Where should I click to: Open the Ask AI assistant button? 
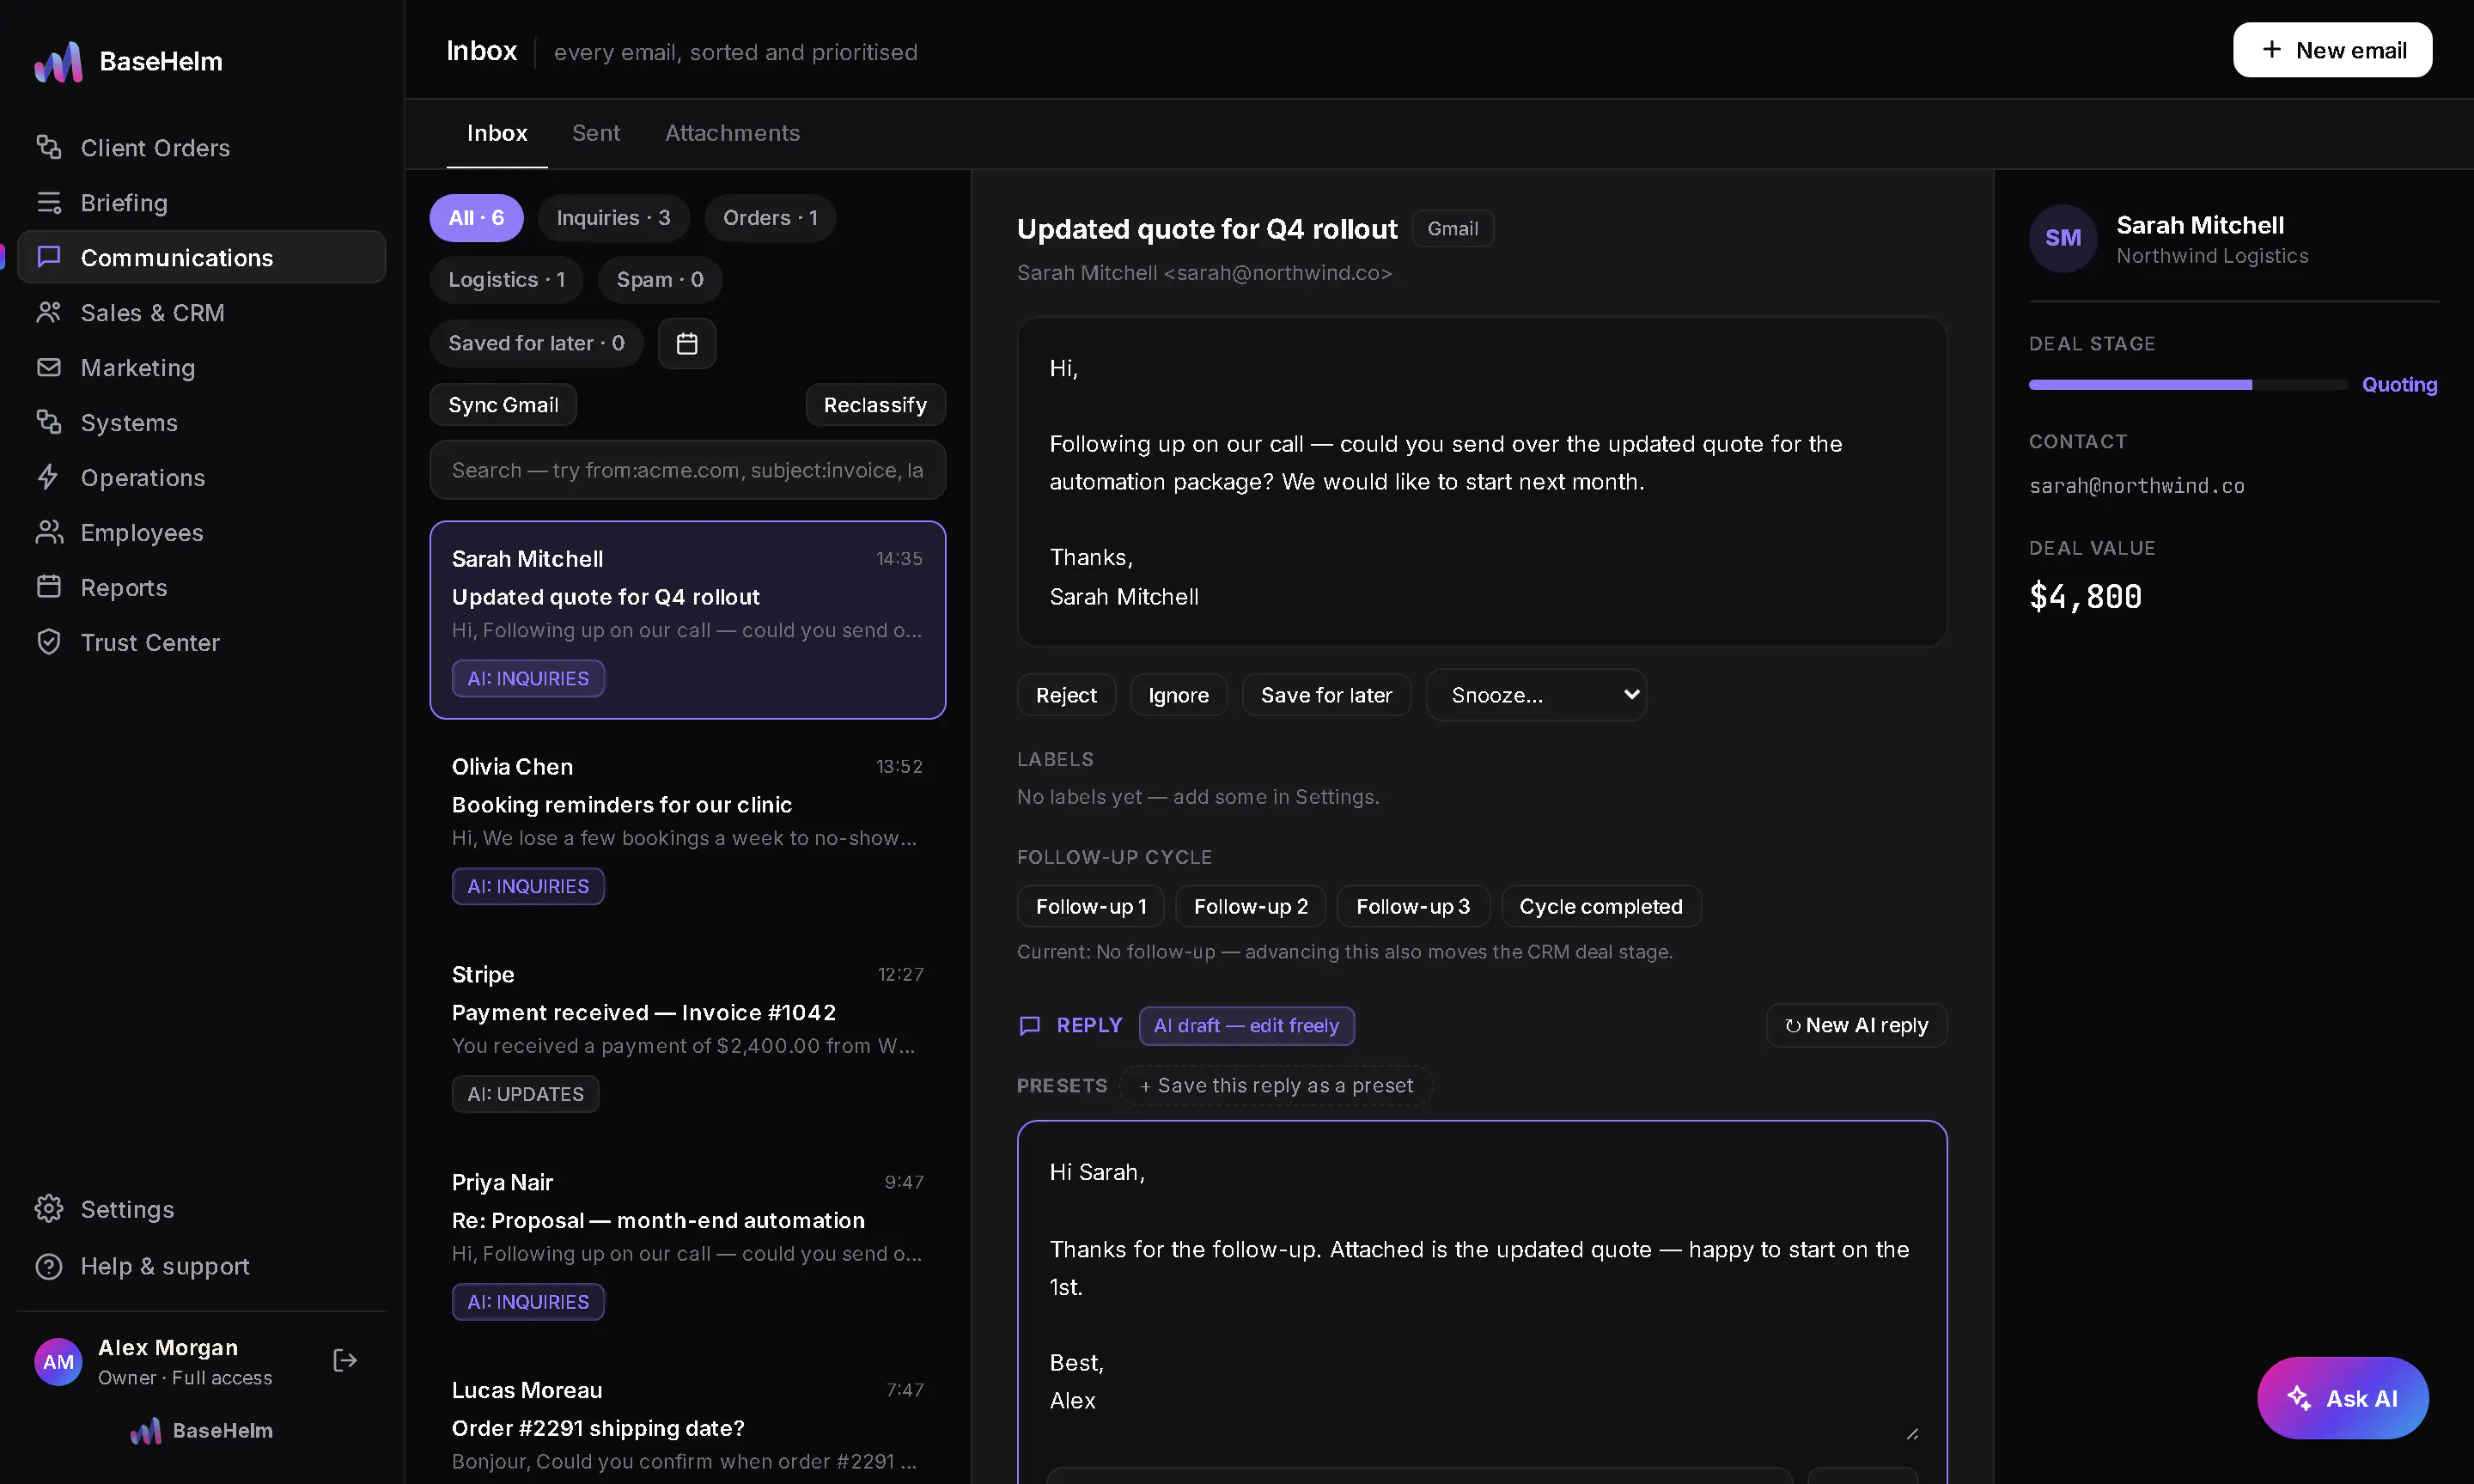pyautogui.click(x=2342, y=1398)
